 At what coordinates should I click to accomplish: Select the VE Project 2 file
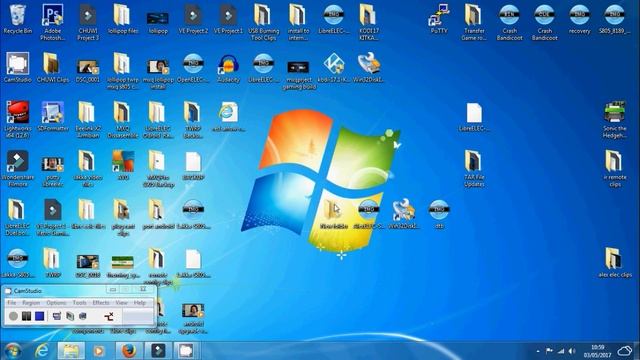click(x=193, y=19)
